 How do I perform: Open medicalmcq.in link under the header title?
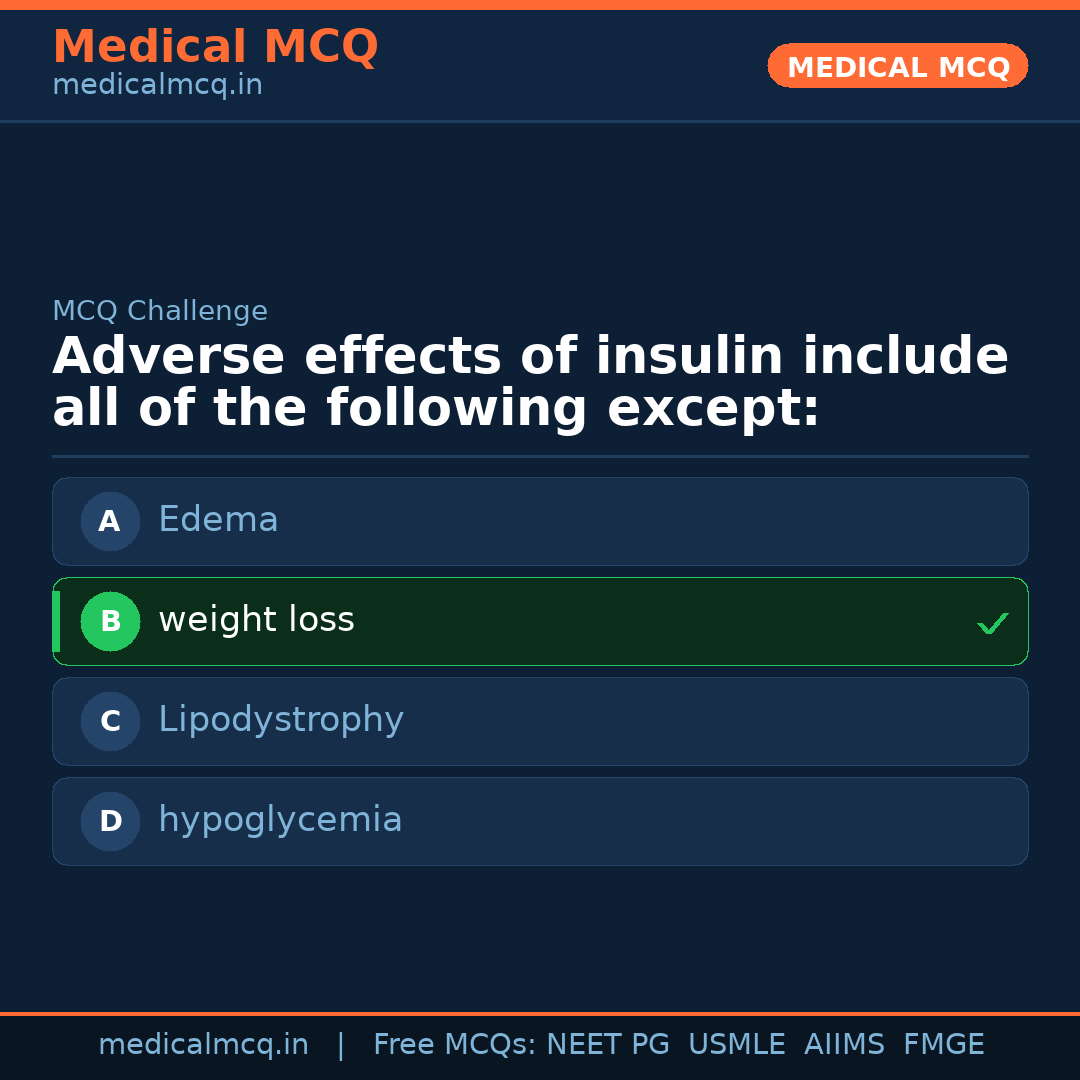coord(157,85)
